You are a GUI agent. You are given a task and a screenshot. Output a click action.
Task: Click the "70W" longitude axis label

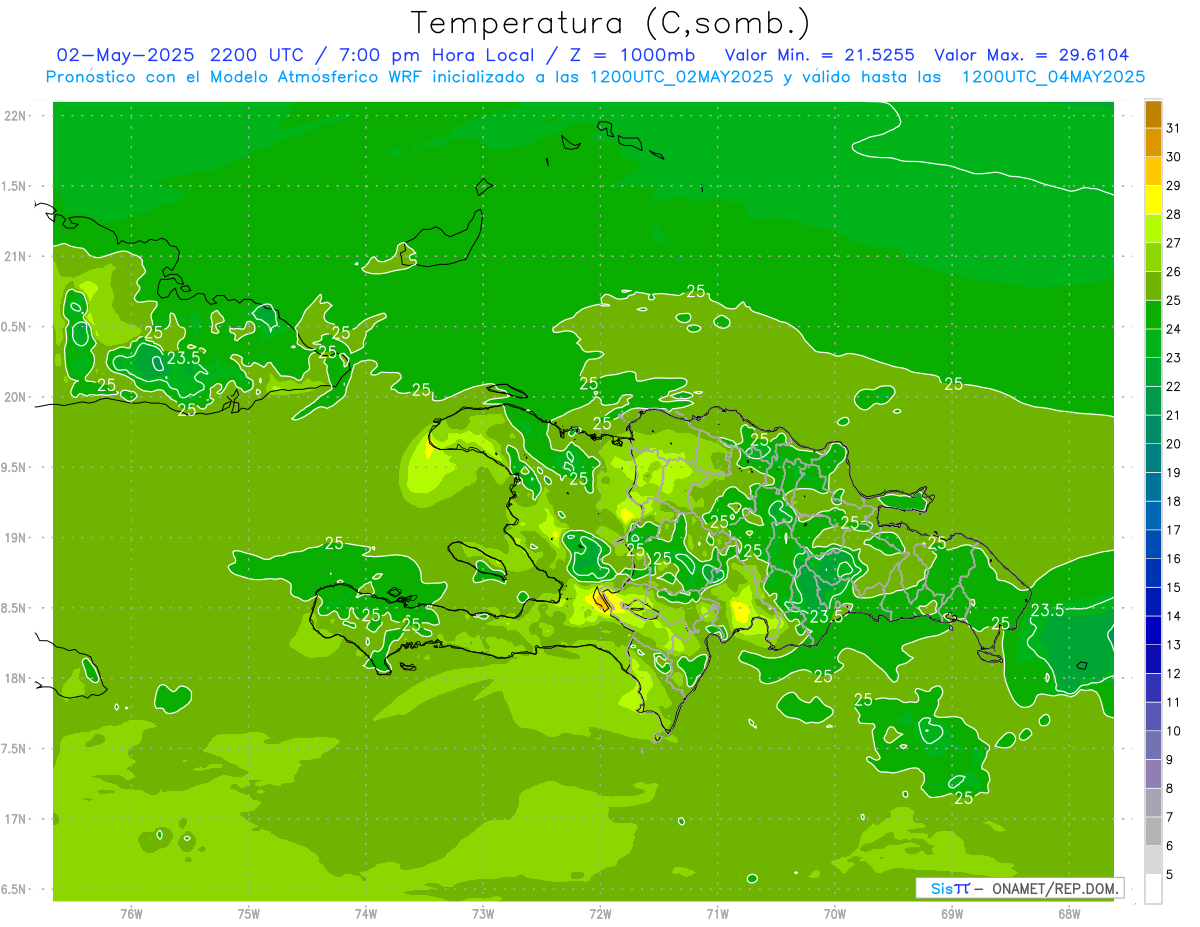tap(835, 914)
